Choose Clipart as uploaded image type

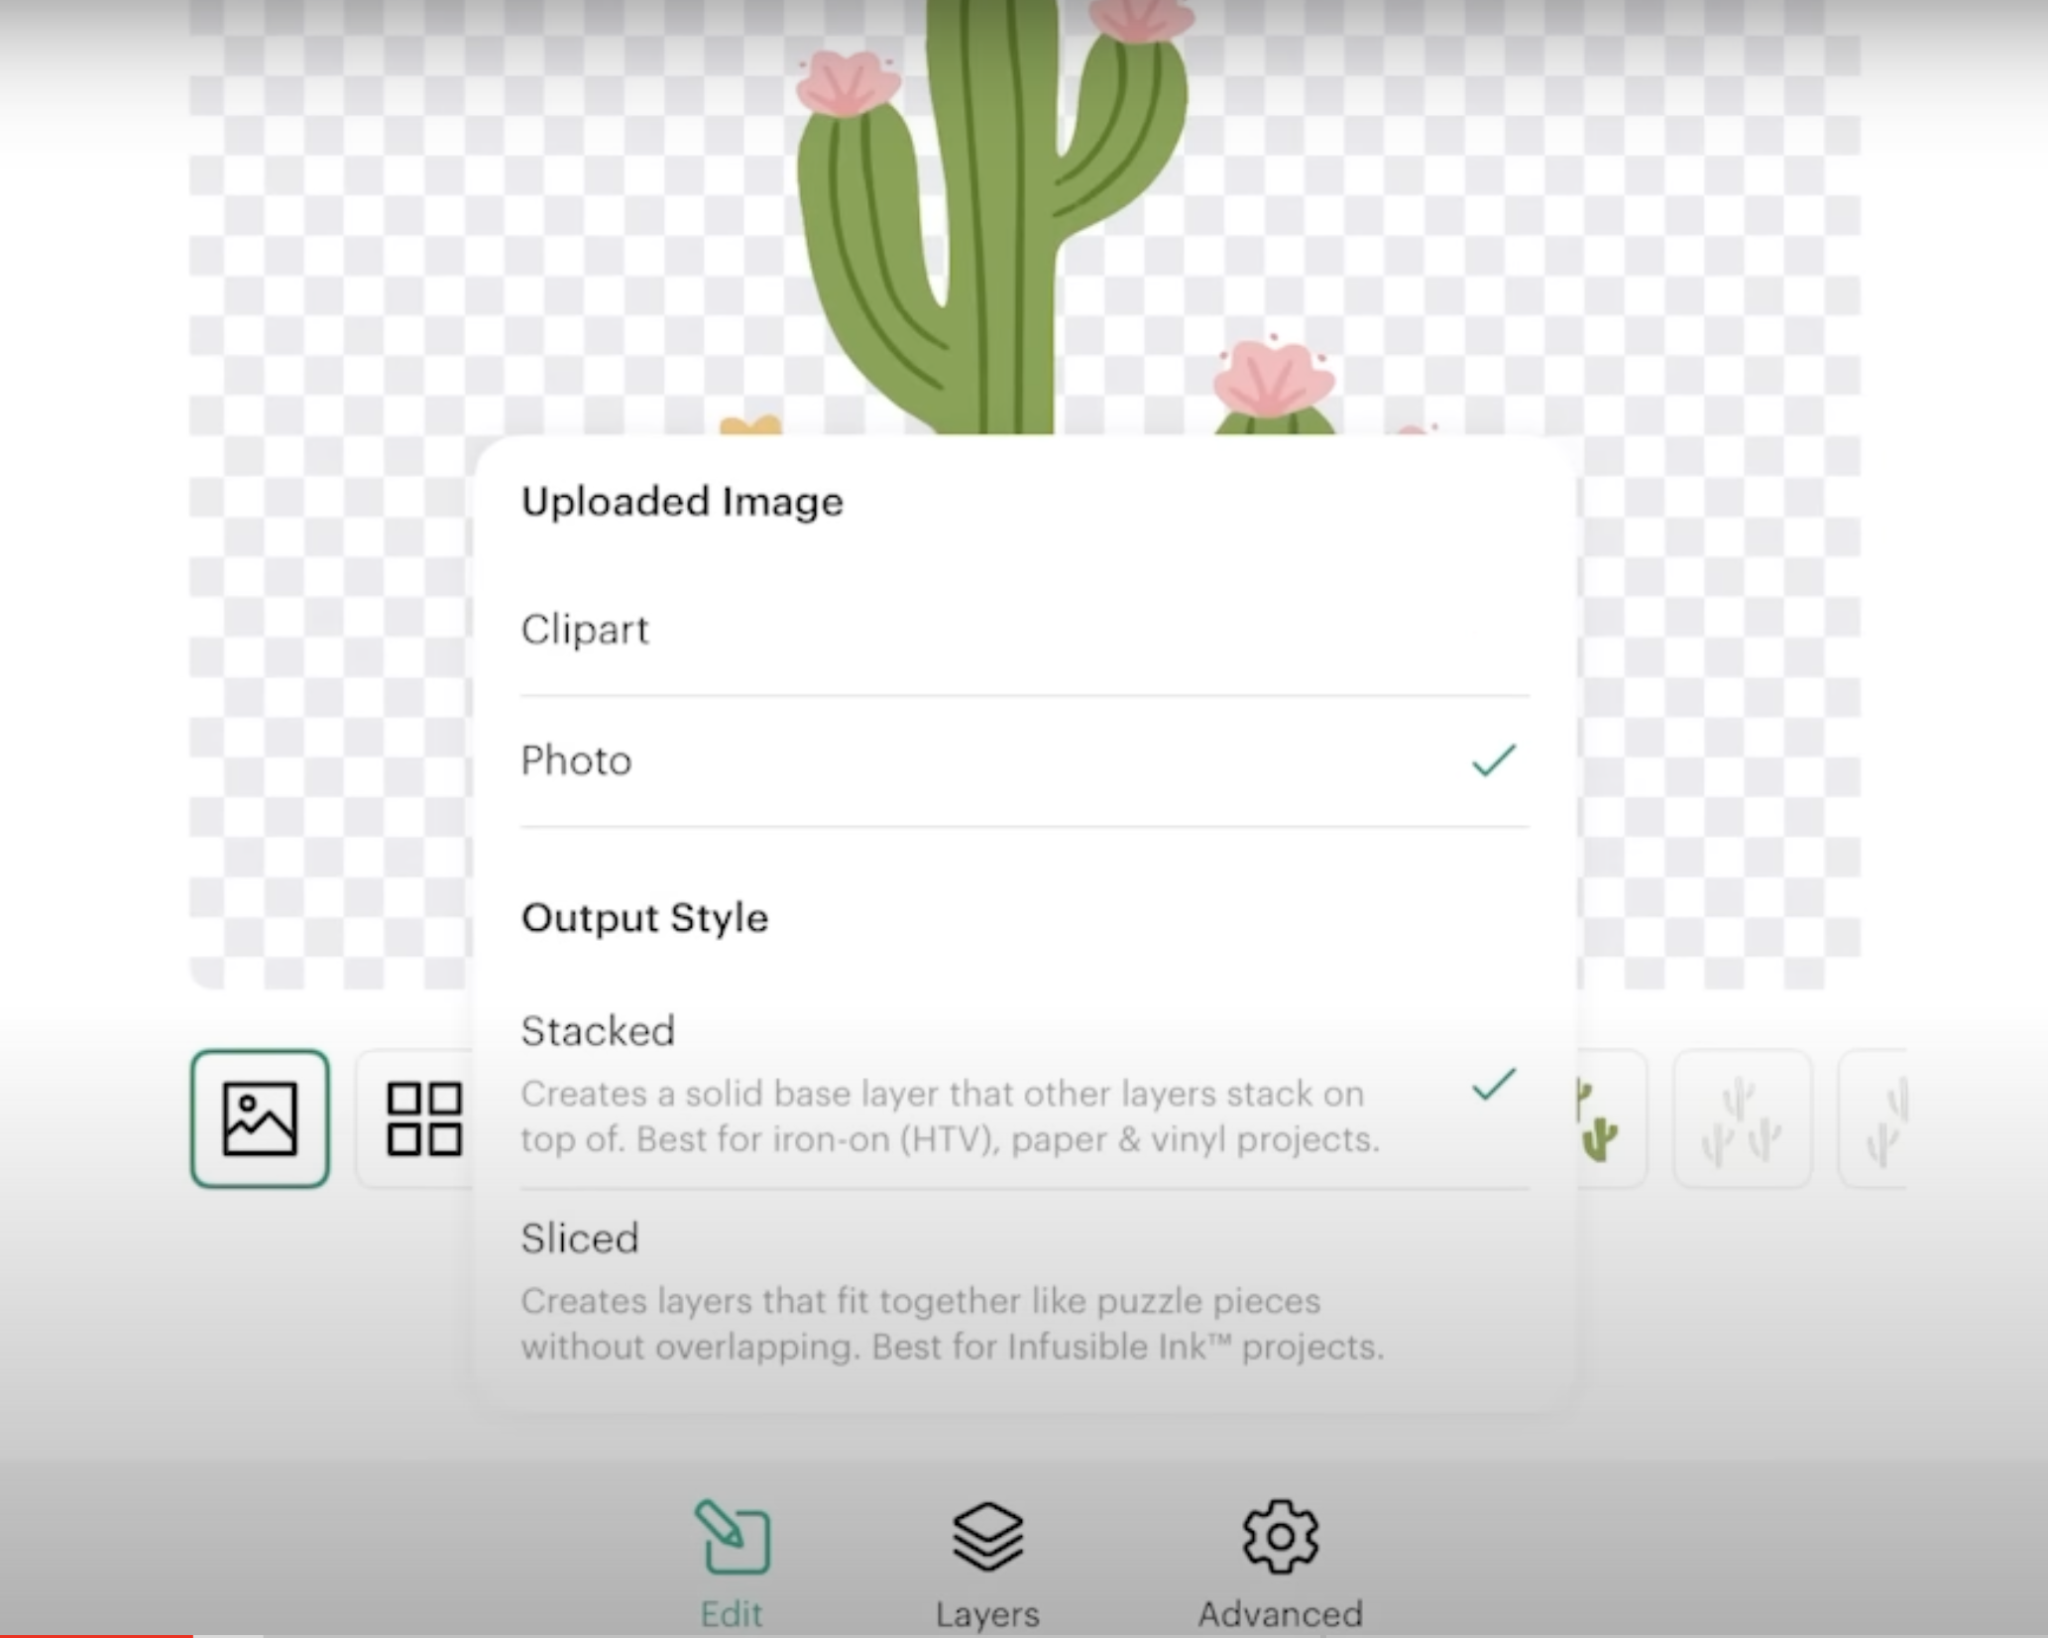pos(586,630)
